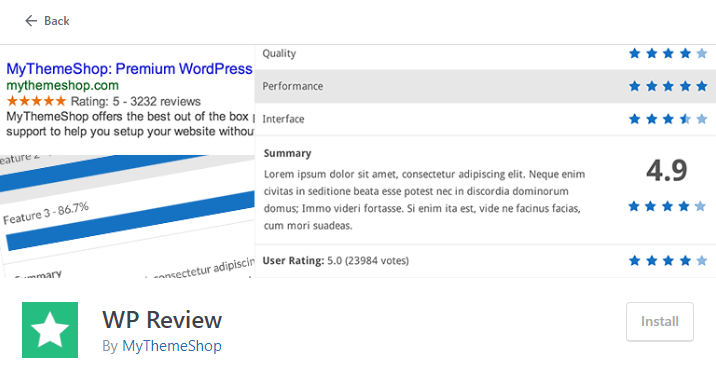Image resolution: width=716 pixels, height=379 pixels.
Task: Click the Feature 3 blue progress bar
Action: [131, 221]
